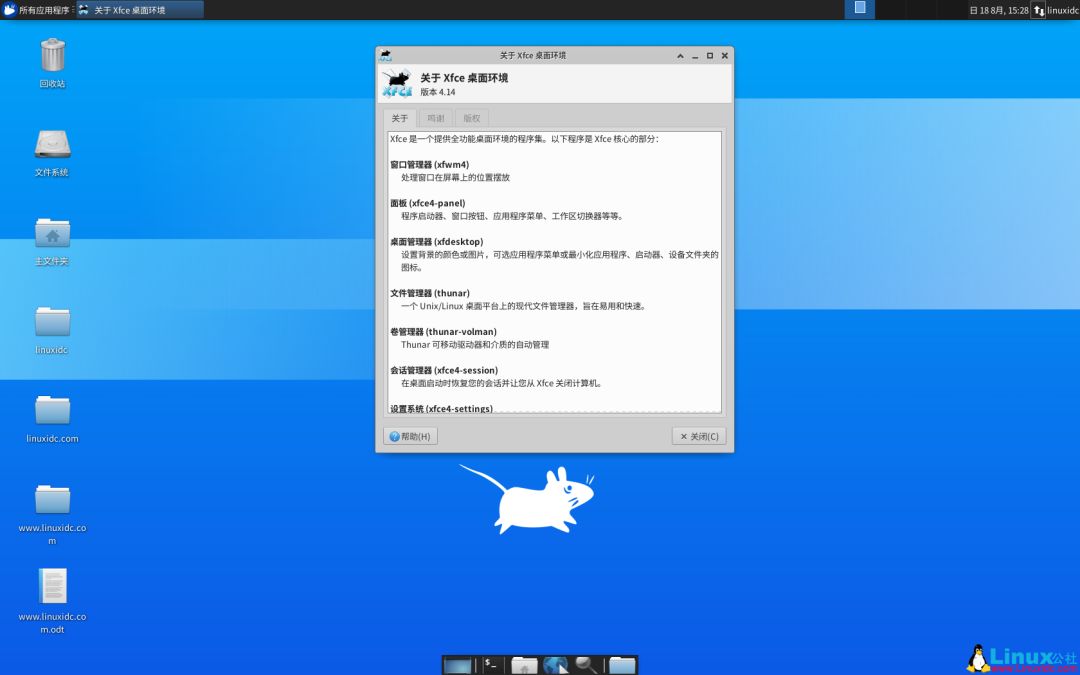Click the show desktop icon in the dock

457,664
